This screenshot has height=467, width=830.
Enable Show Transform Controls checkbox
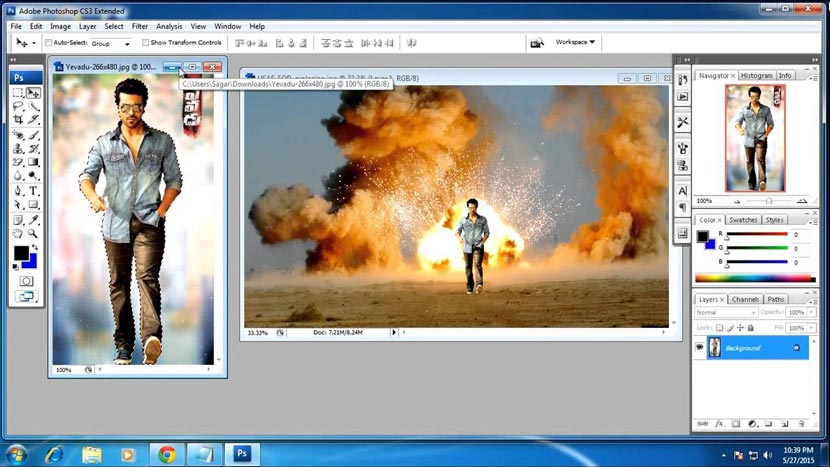click(145, 42)
